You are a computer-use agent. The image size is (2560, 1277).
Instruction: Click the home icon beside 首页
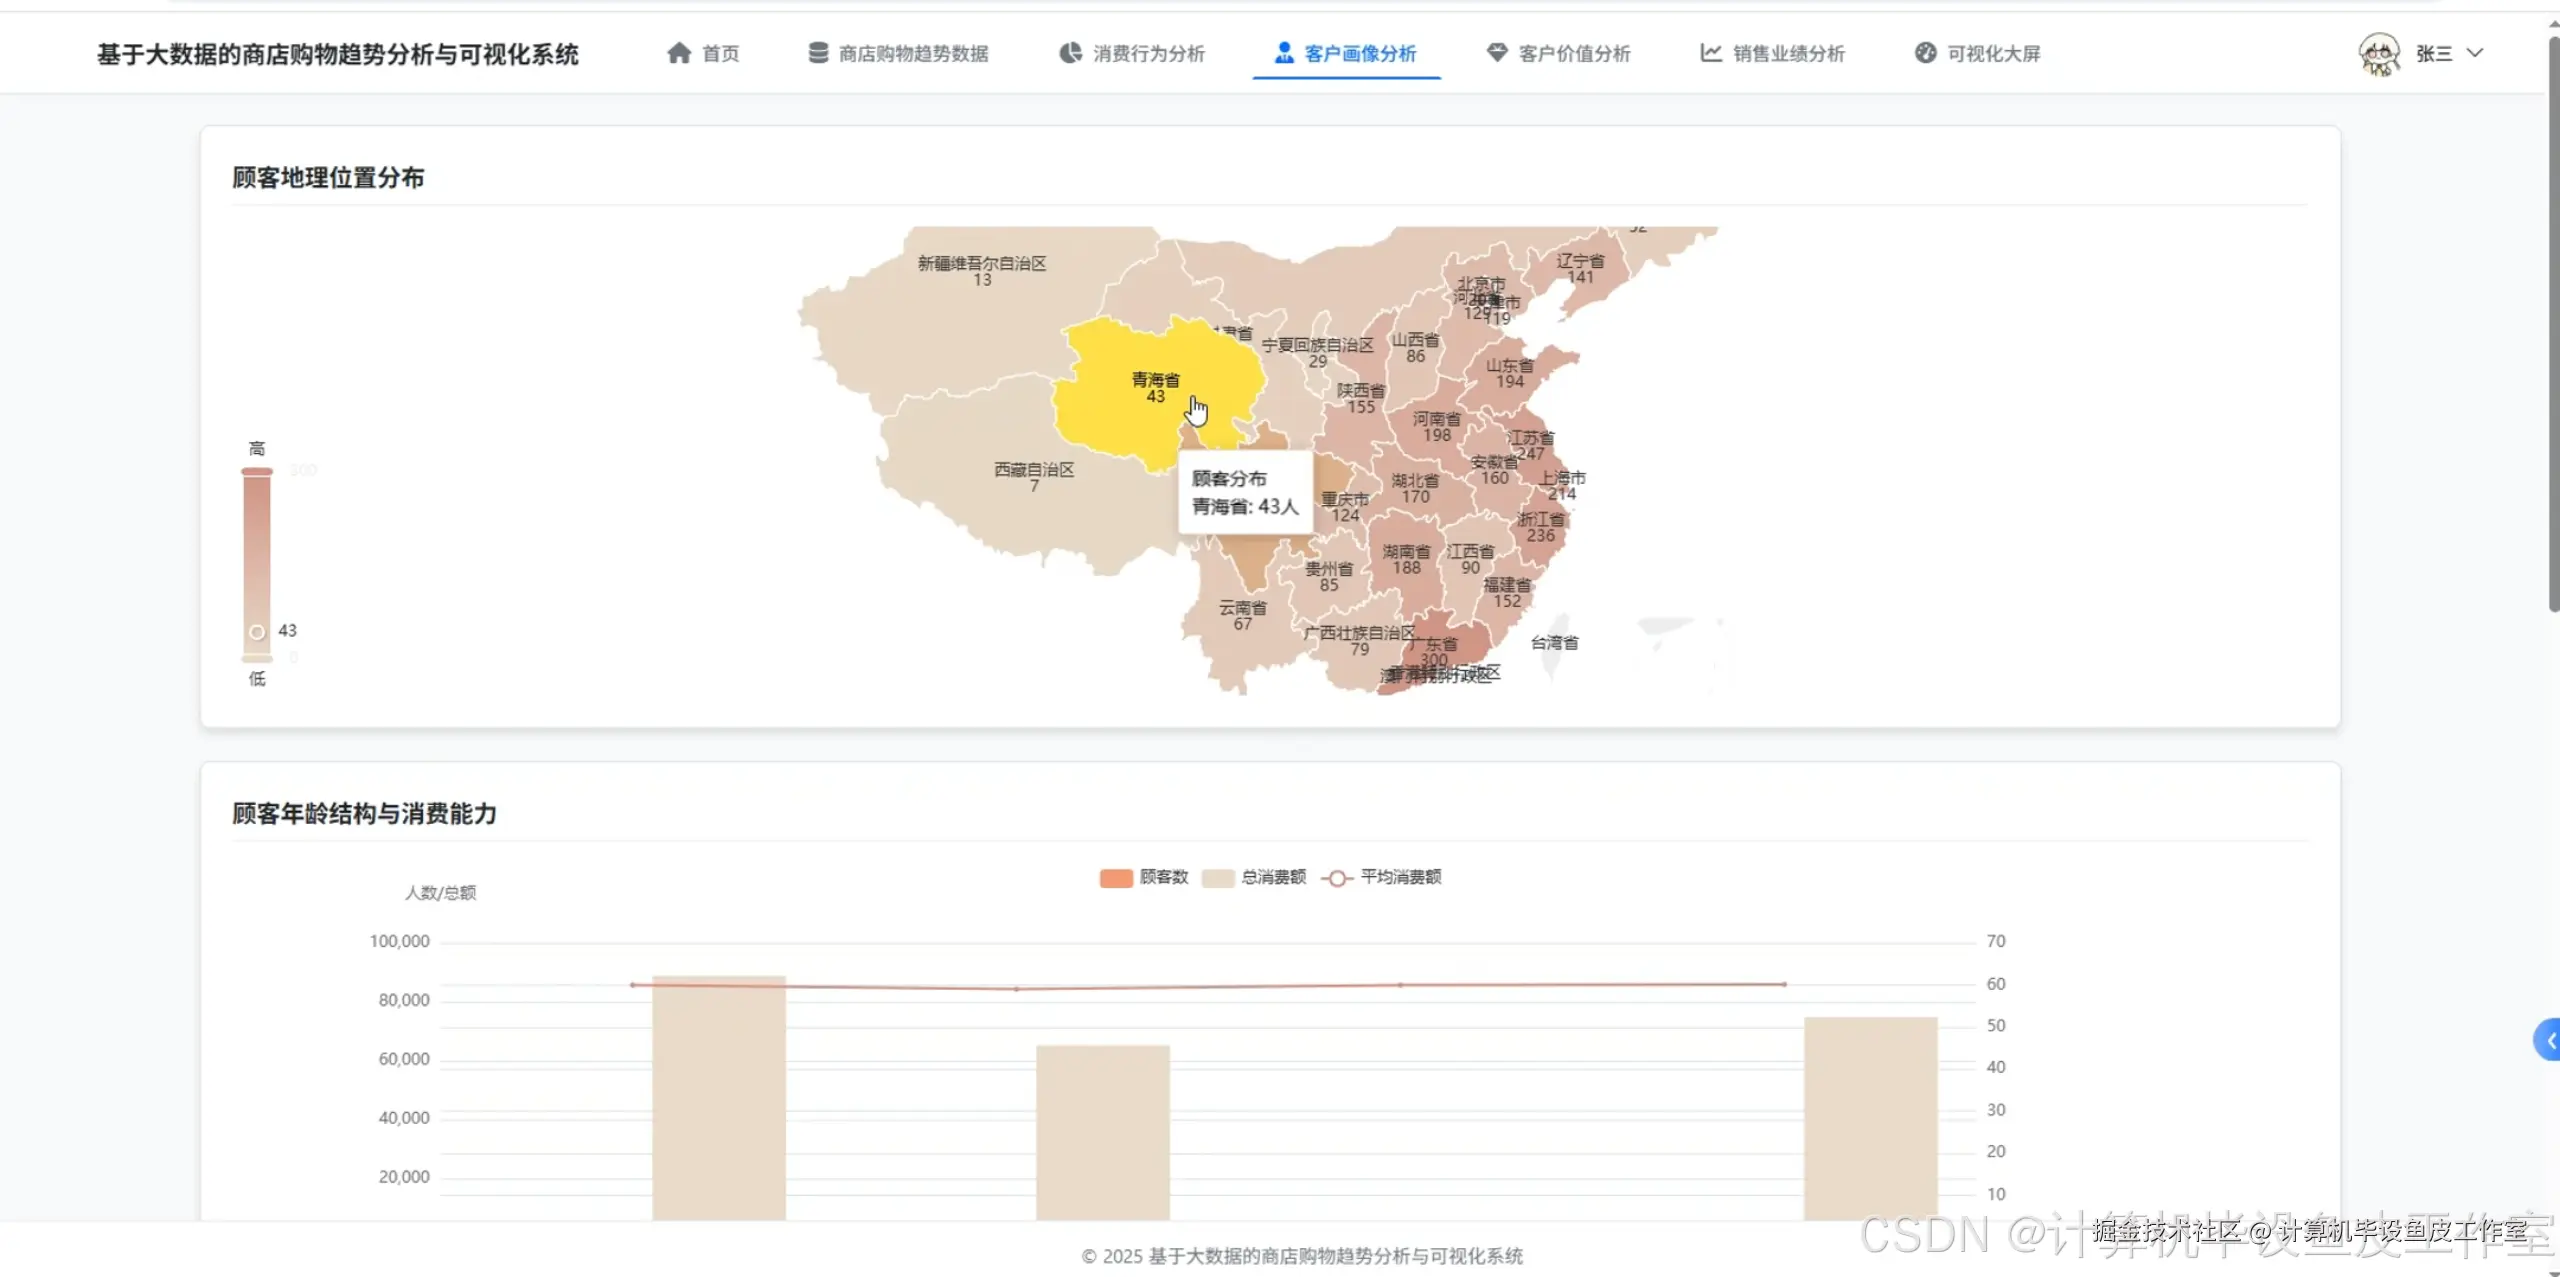[679, 53]
